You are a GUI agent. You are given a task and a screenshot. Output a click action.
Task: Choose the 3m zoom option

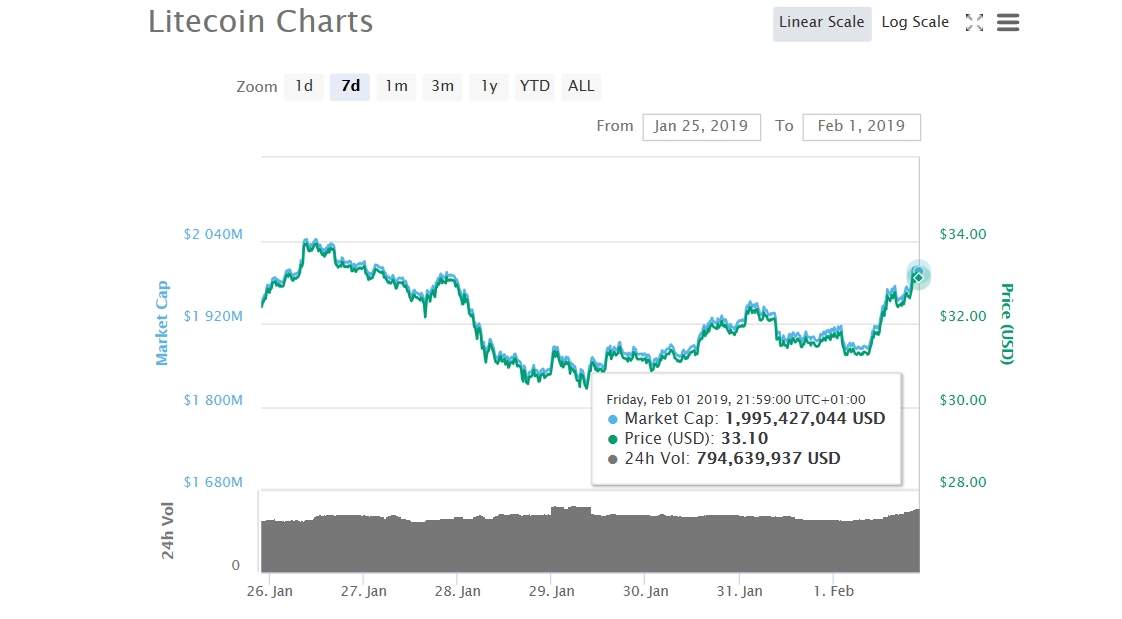[x=442, y=87]
